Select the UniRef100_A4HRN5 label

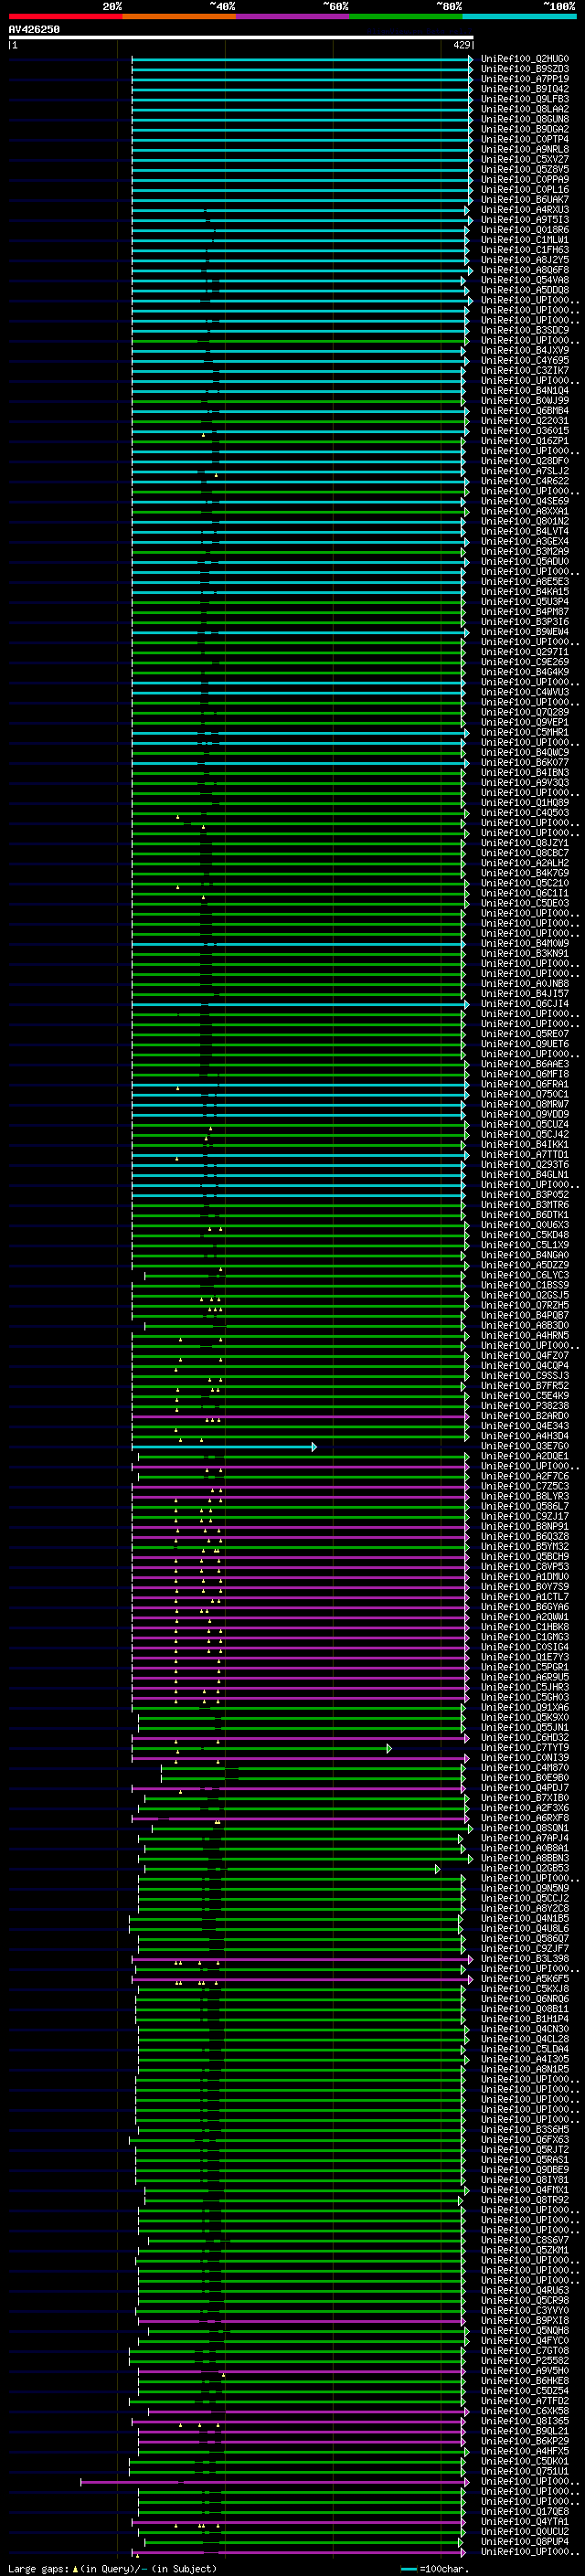click(524, 1335)
